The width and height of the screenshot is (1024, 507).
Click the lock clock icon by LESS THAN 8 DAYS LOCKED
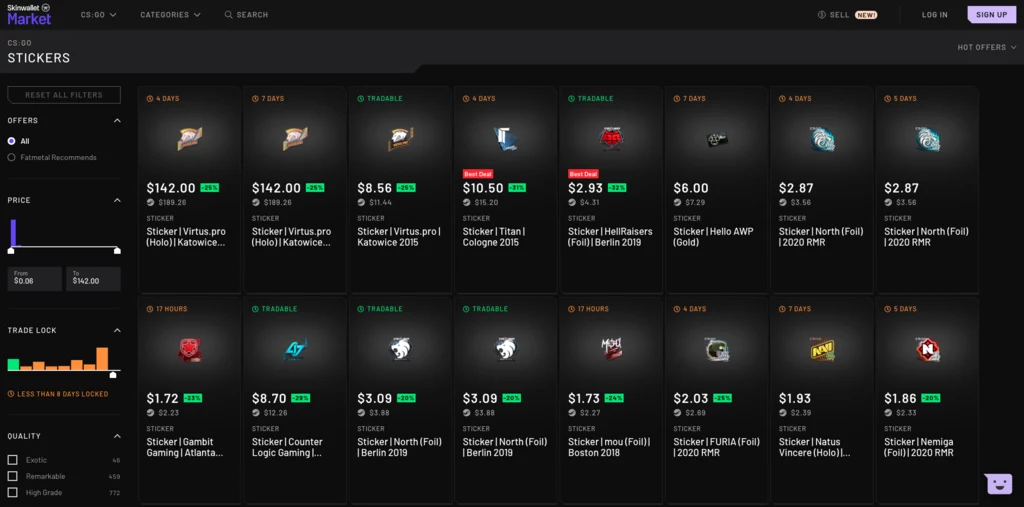[10, 394]
